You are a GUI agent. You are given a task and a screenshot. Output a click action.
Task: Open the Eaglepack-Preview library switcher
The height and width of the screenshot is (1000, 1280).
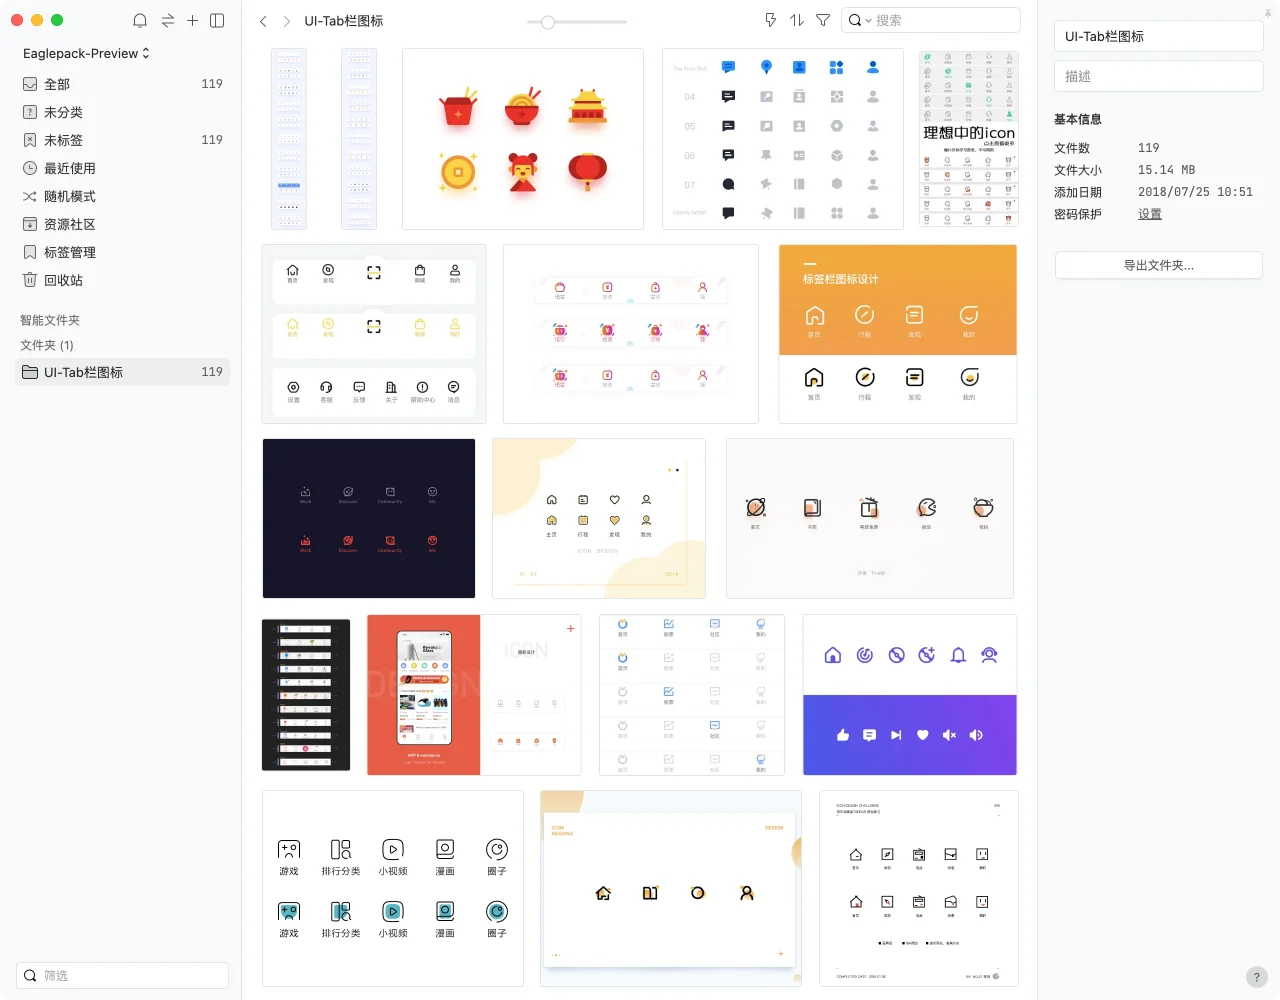coord(86,53)
